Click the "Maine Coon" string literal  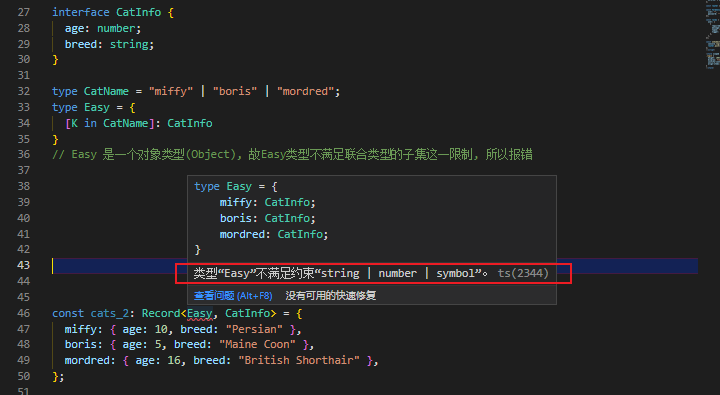point(258,344)
